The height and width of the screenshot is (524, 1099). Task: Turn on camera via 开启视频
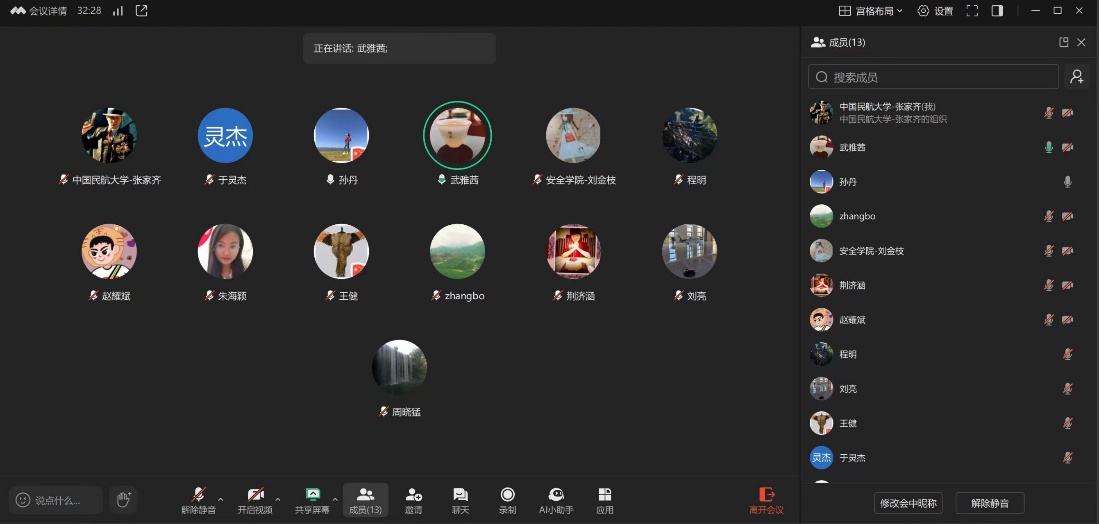tap(255, 500)
